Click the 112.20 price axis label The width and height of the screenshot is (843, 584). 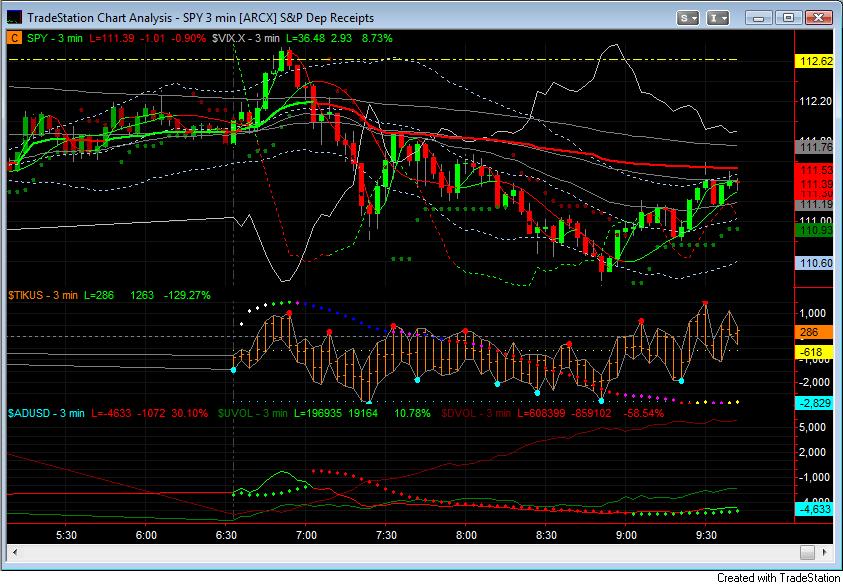[816, 102]
